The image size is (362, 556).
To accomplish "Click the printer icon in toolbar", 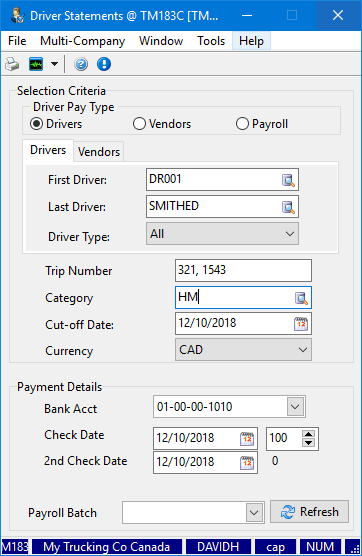I will (12, 65).
